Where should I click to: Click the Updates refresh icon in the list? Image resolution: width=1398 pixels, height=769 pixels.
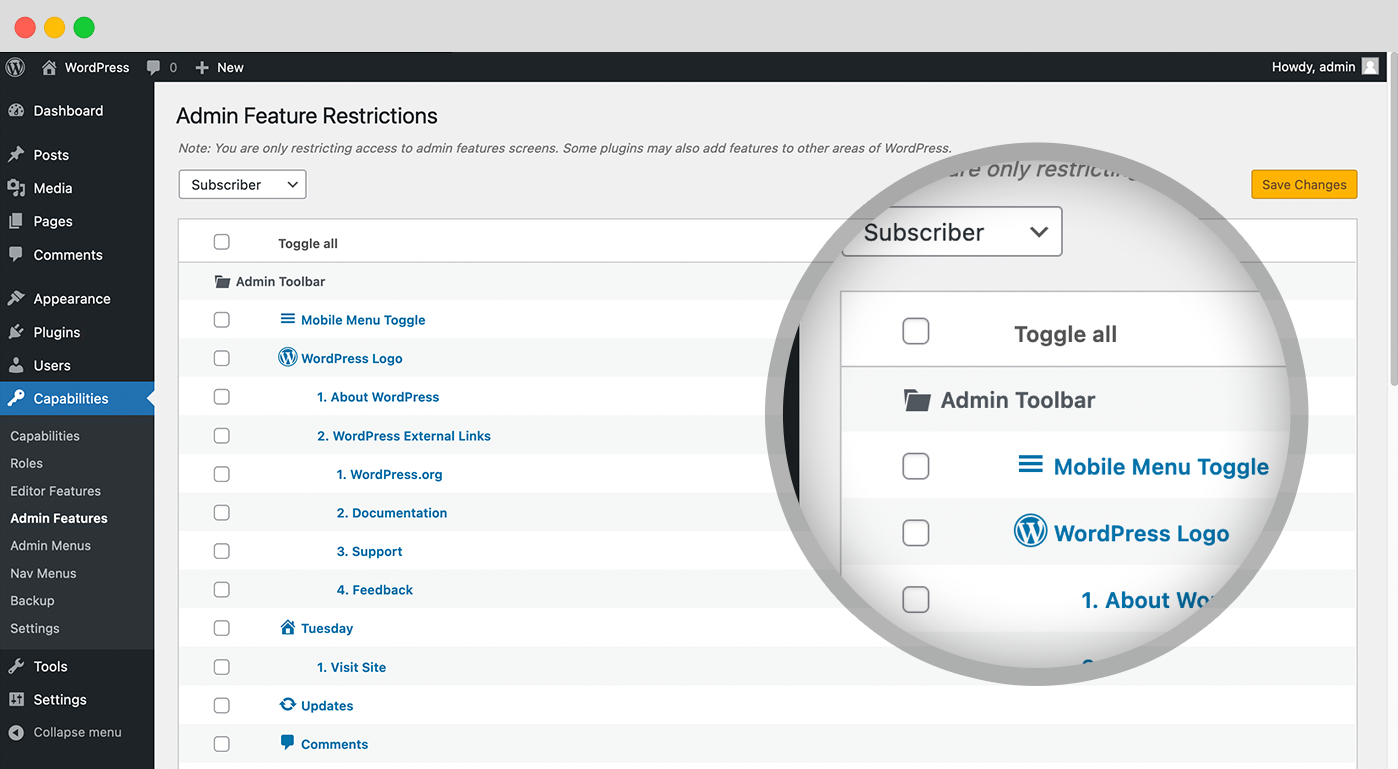coord(287,705)
